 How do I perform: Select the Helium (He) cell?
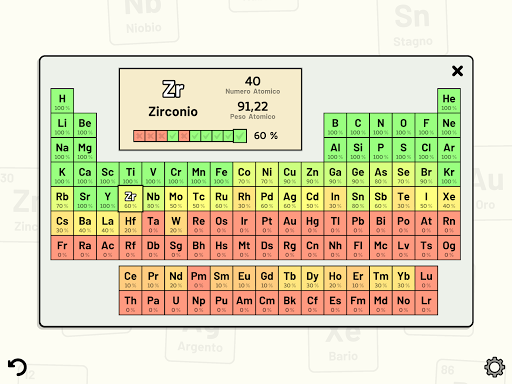(x=449, y=101)
